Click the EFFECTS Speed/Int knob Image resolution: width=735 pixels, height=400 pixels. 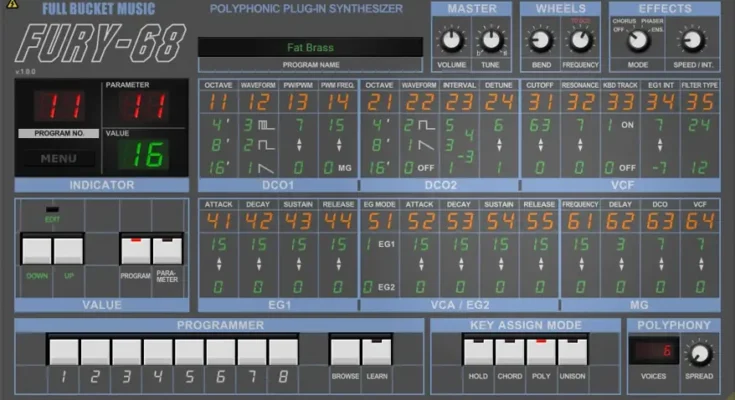[692, 41]
